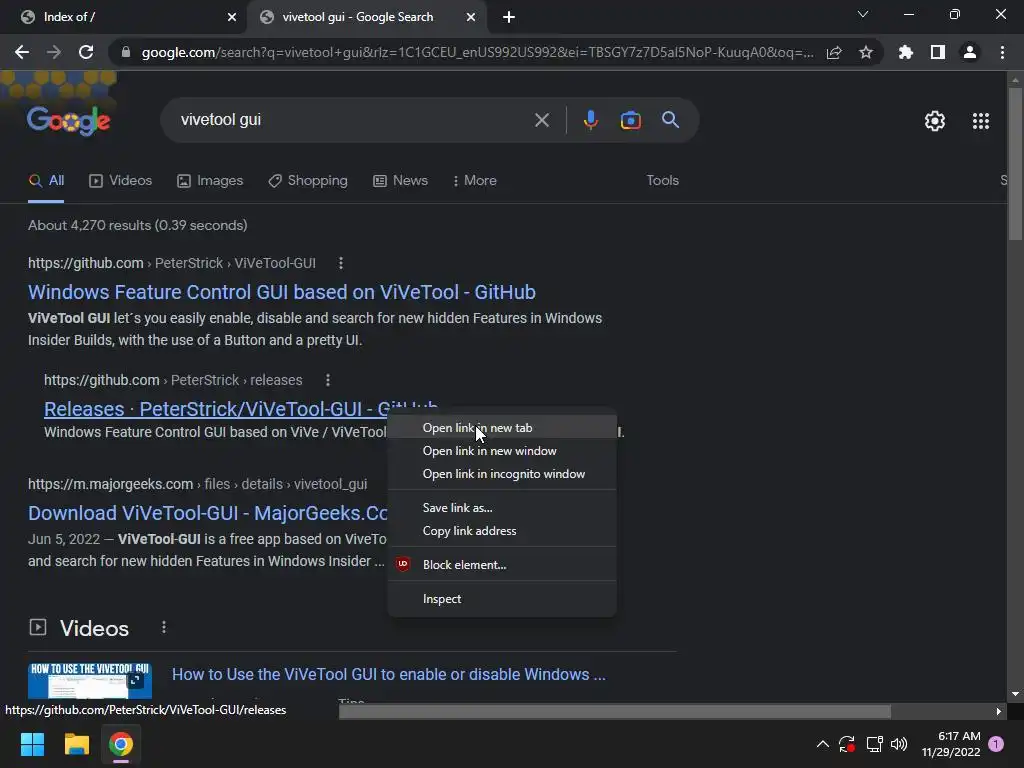Open Tools for search filtering
This screenshot has height=768, width=1024.
[662, 181]
